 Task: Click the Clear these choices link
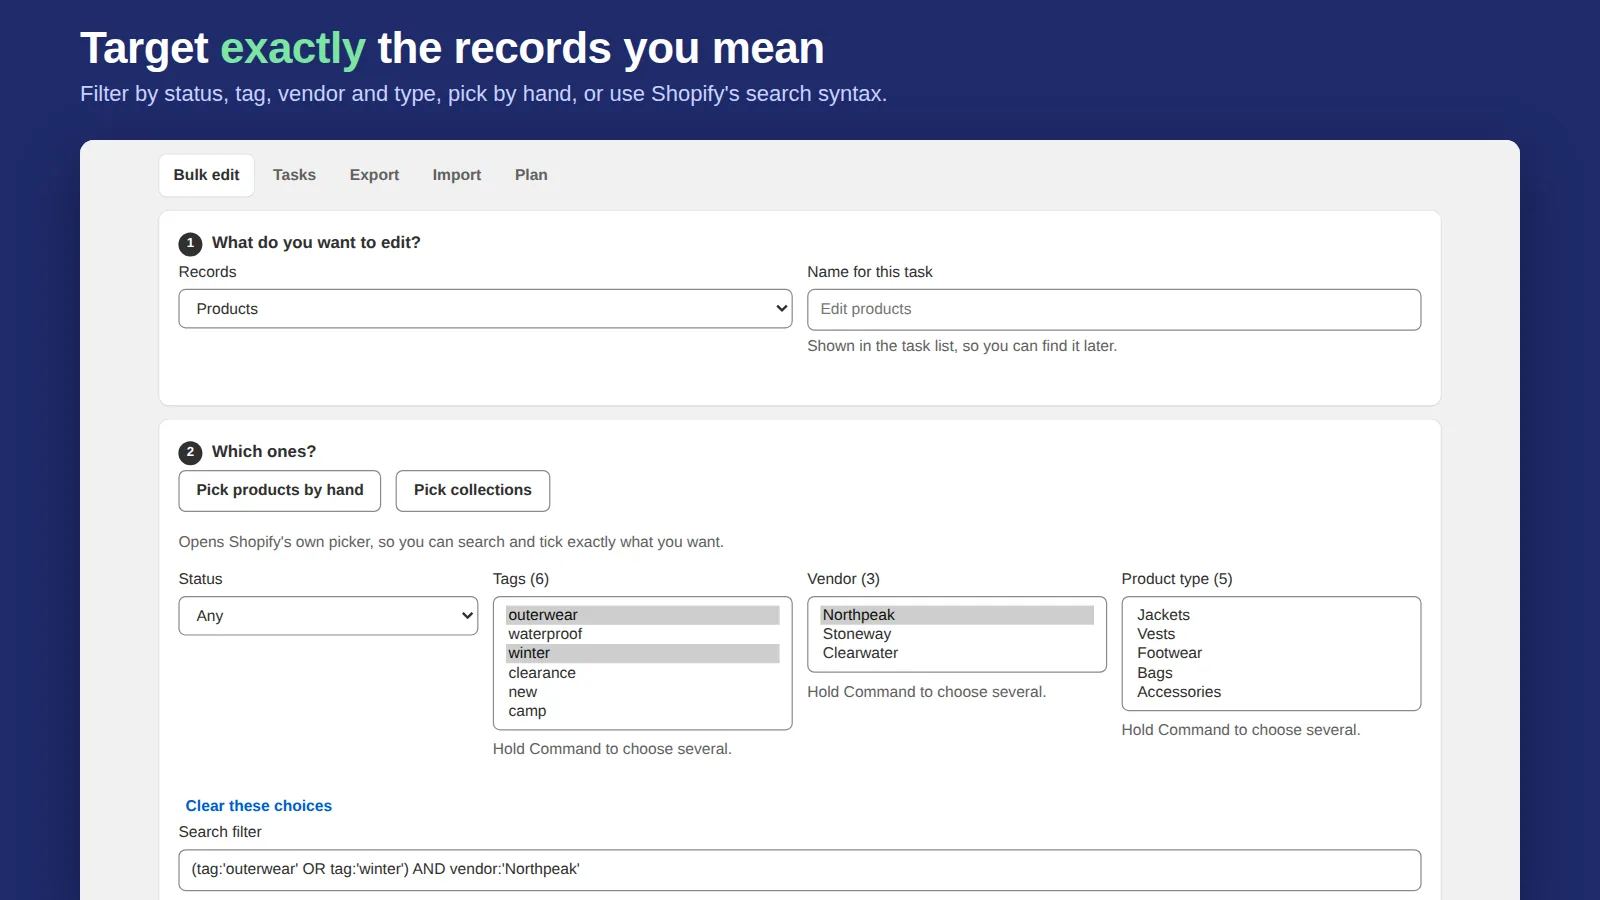[x=258, y=806]
